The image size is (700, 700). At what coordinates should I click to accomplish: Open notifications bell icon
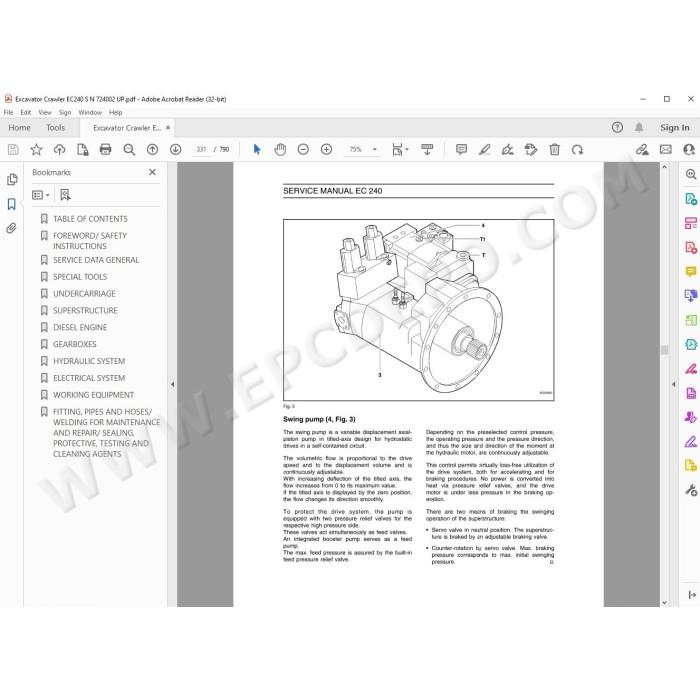click(639, 128)
